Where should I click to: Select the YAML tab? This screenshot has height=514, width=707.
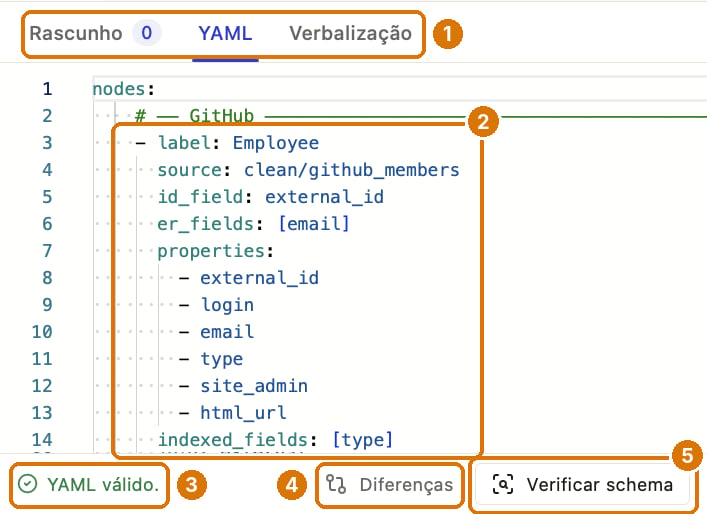click(225, 33)
